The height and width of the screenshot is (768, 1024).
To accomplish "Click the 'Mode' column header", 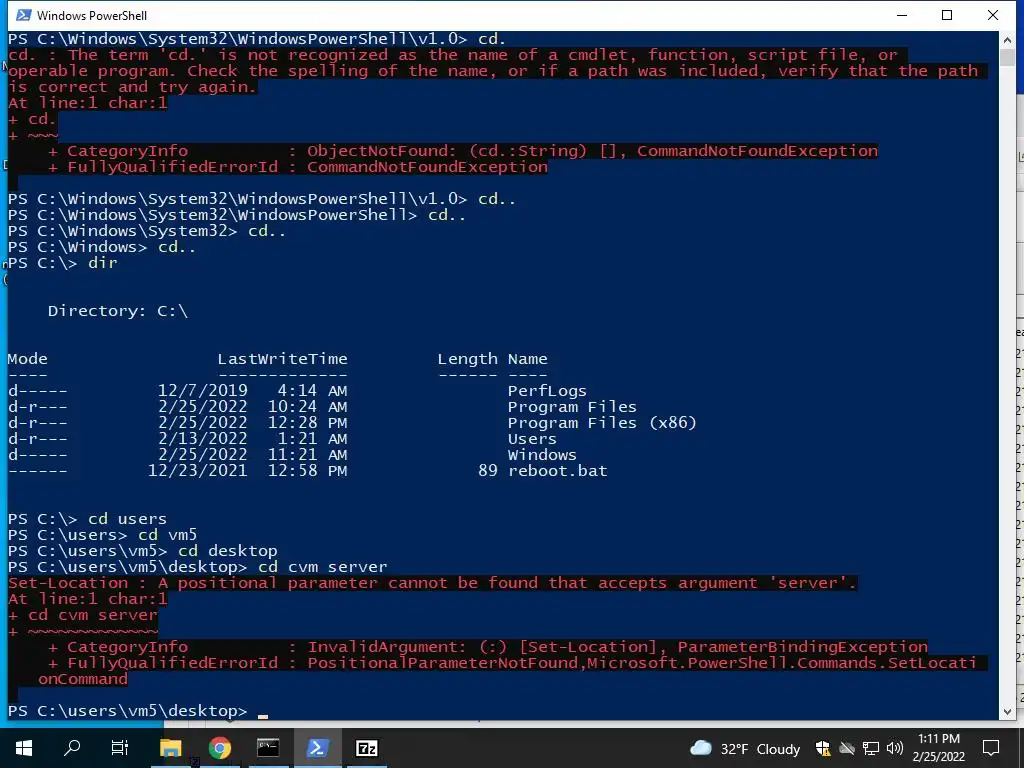I will pyautogui.click(x=27, y=359).
